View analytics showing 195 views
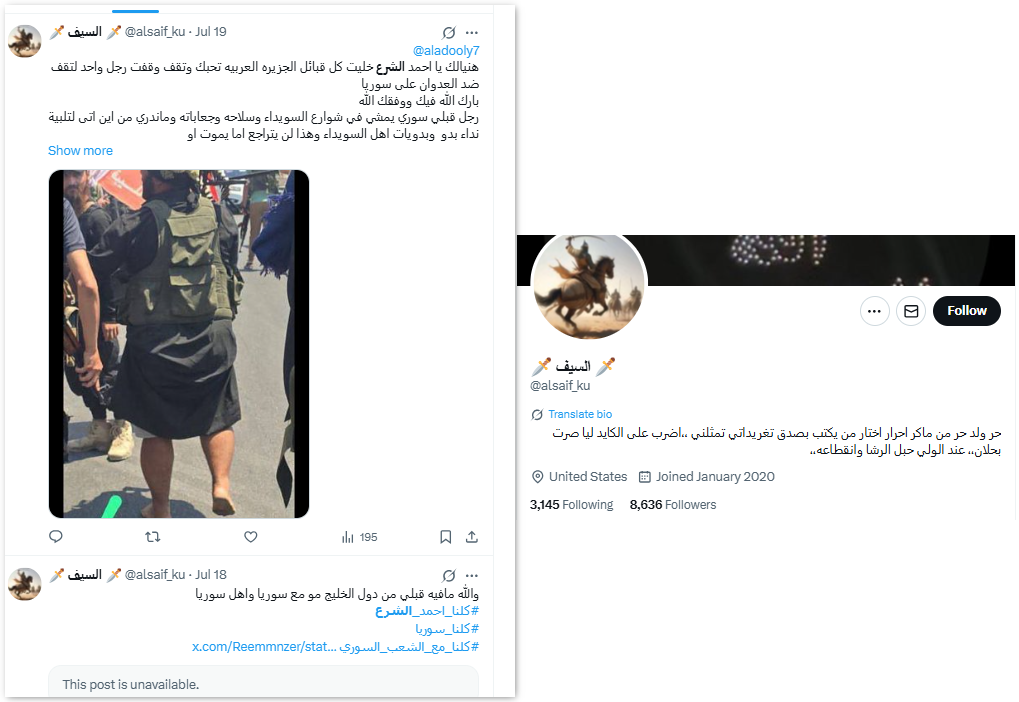 359,537
